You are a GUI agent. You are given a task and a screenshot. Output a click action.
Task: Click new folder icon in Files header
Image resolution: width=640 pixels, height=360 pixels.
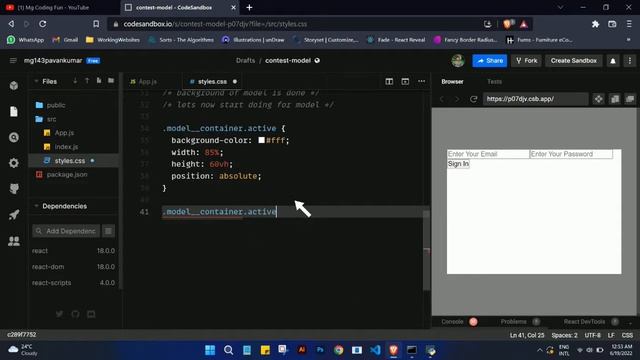pyautogui.click(x=111, y=81)
